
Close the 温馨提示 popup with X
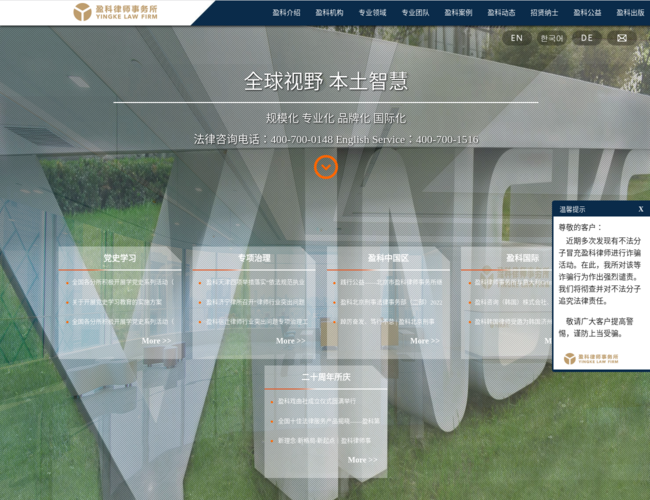(x=641, y=209)
